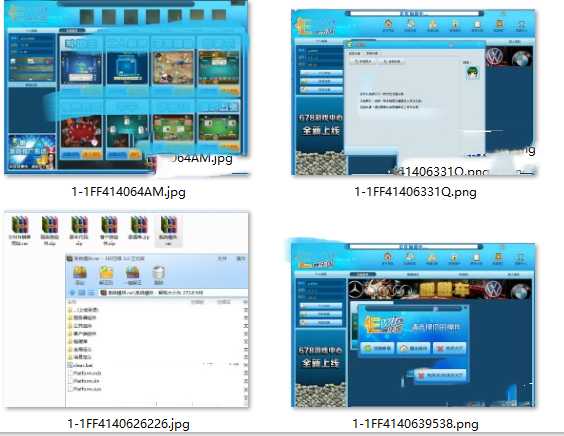564x436 pixels.
Task: Click the 1-1FF4140626226.jpg file name label
Action: (128, 423)
